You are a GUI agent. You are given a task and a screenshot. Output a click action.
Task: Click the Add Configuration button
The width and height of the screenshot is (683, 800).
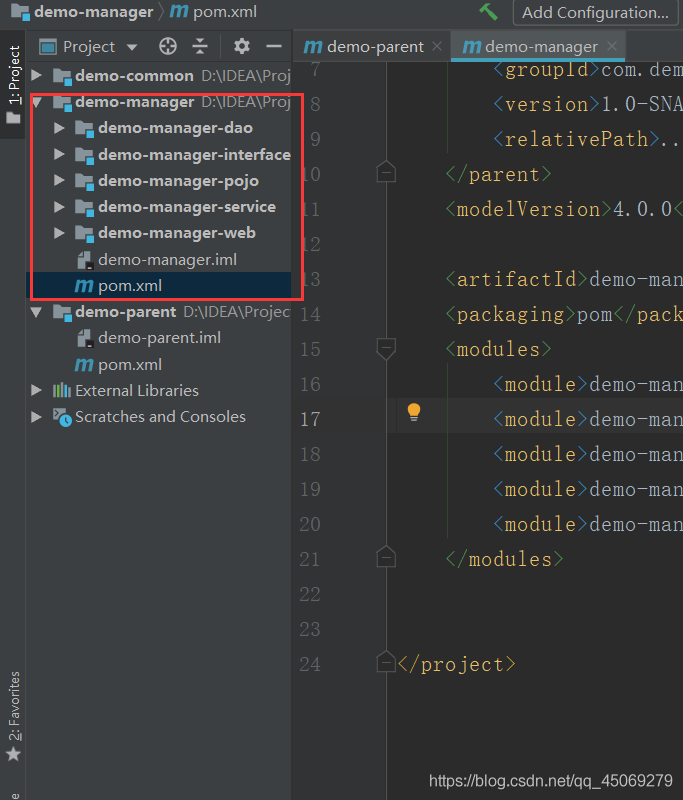pyautogui.click(x=595, y=12)
